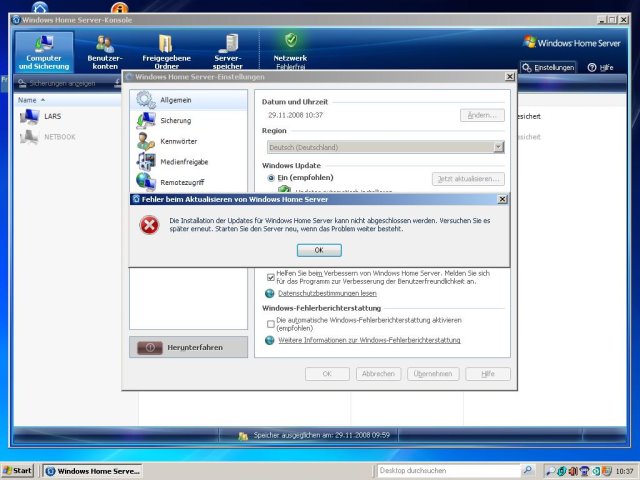Screen dimensions: 640x480
Task: Click the Serverspeicher server icon
Action: tap(229, 43)
